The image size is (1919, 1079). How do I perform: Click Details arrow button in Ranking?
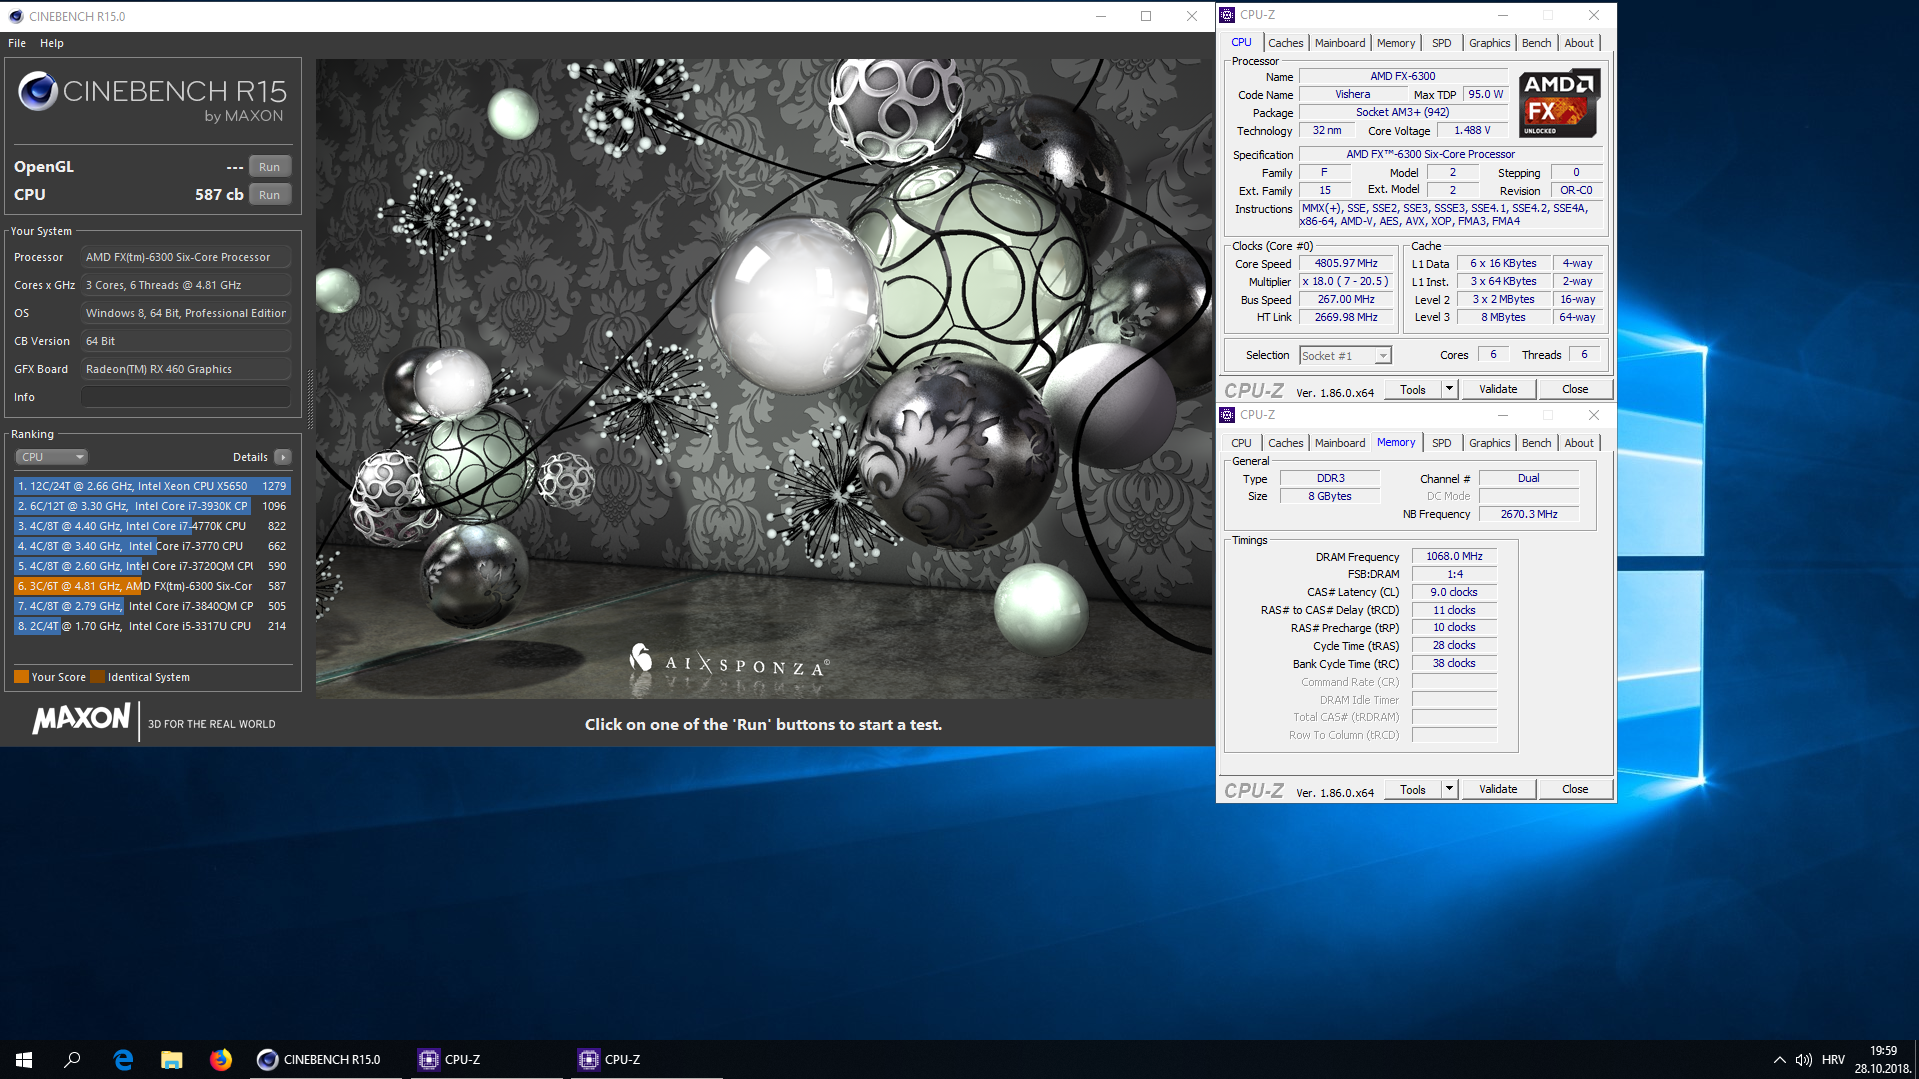click(283, 457)
